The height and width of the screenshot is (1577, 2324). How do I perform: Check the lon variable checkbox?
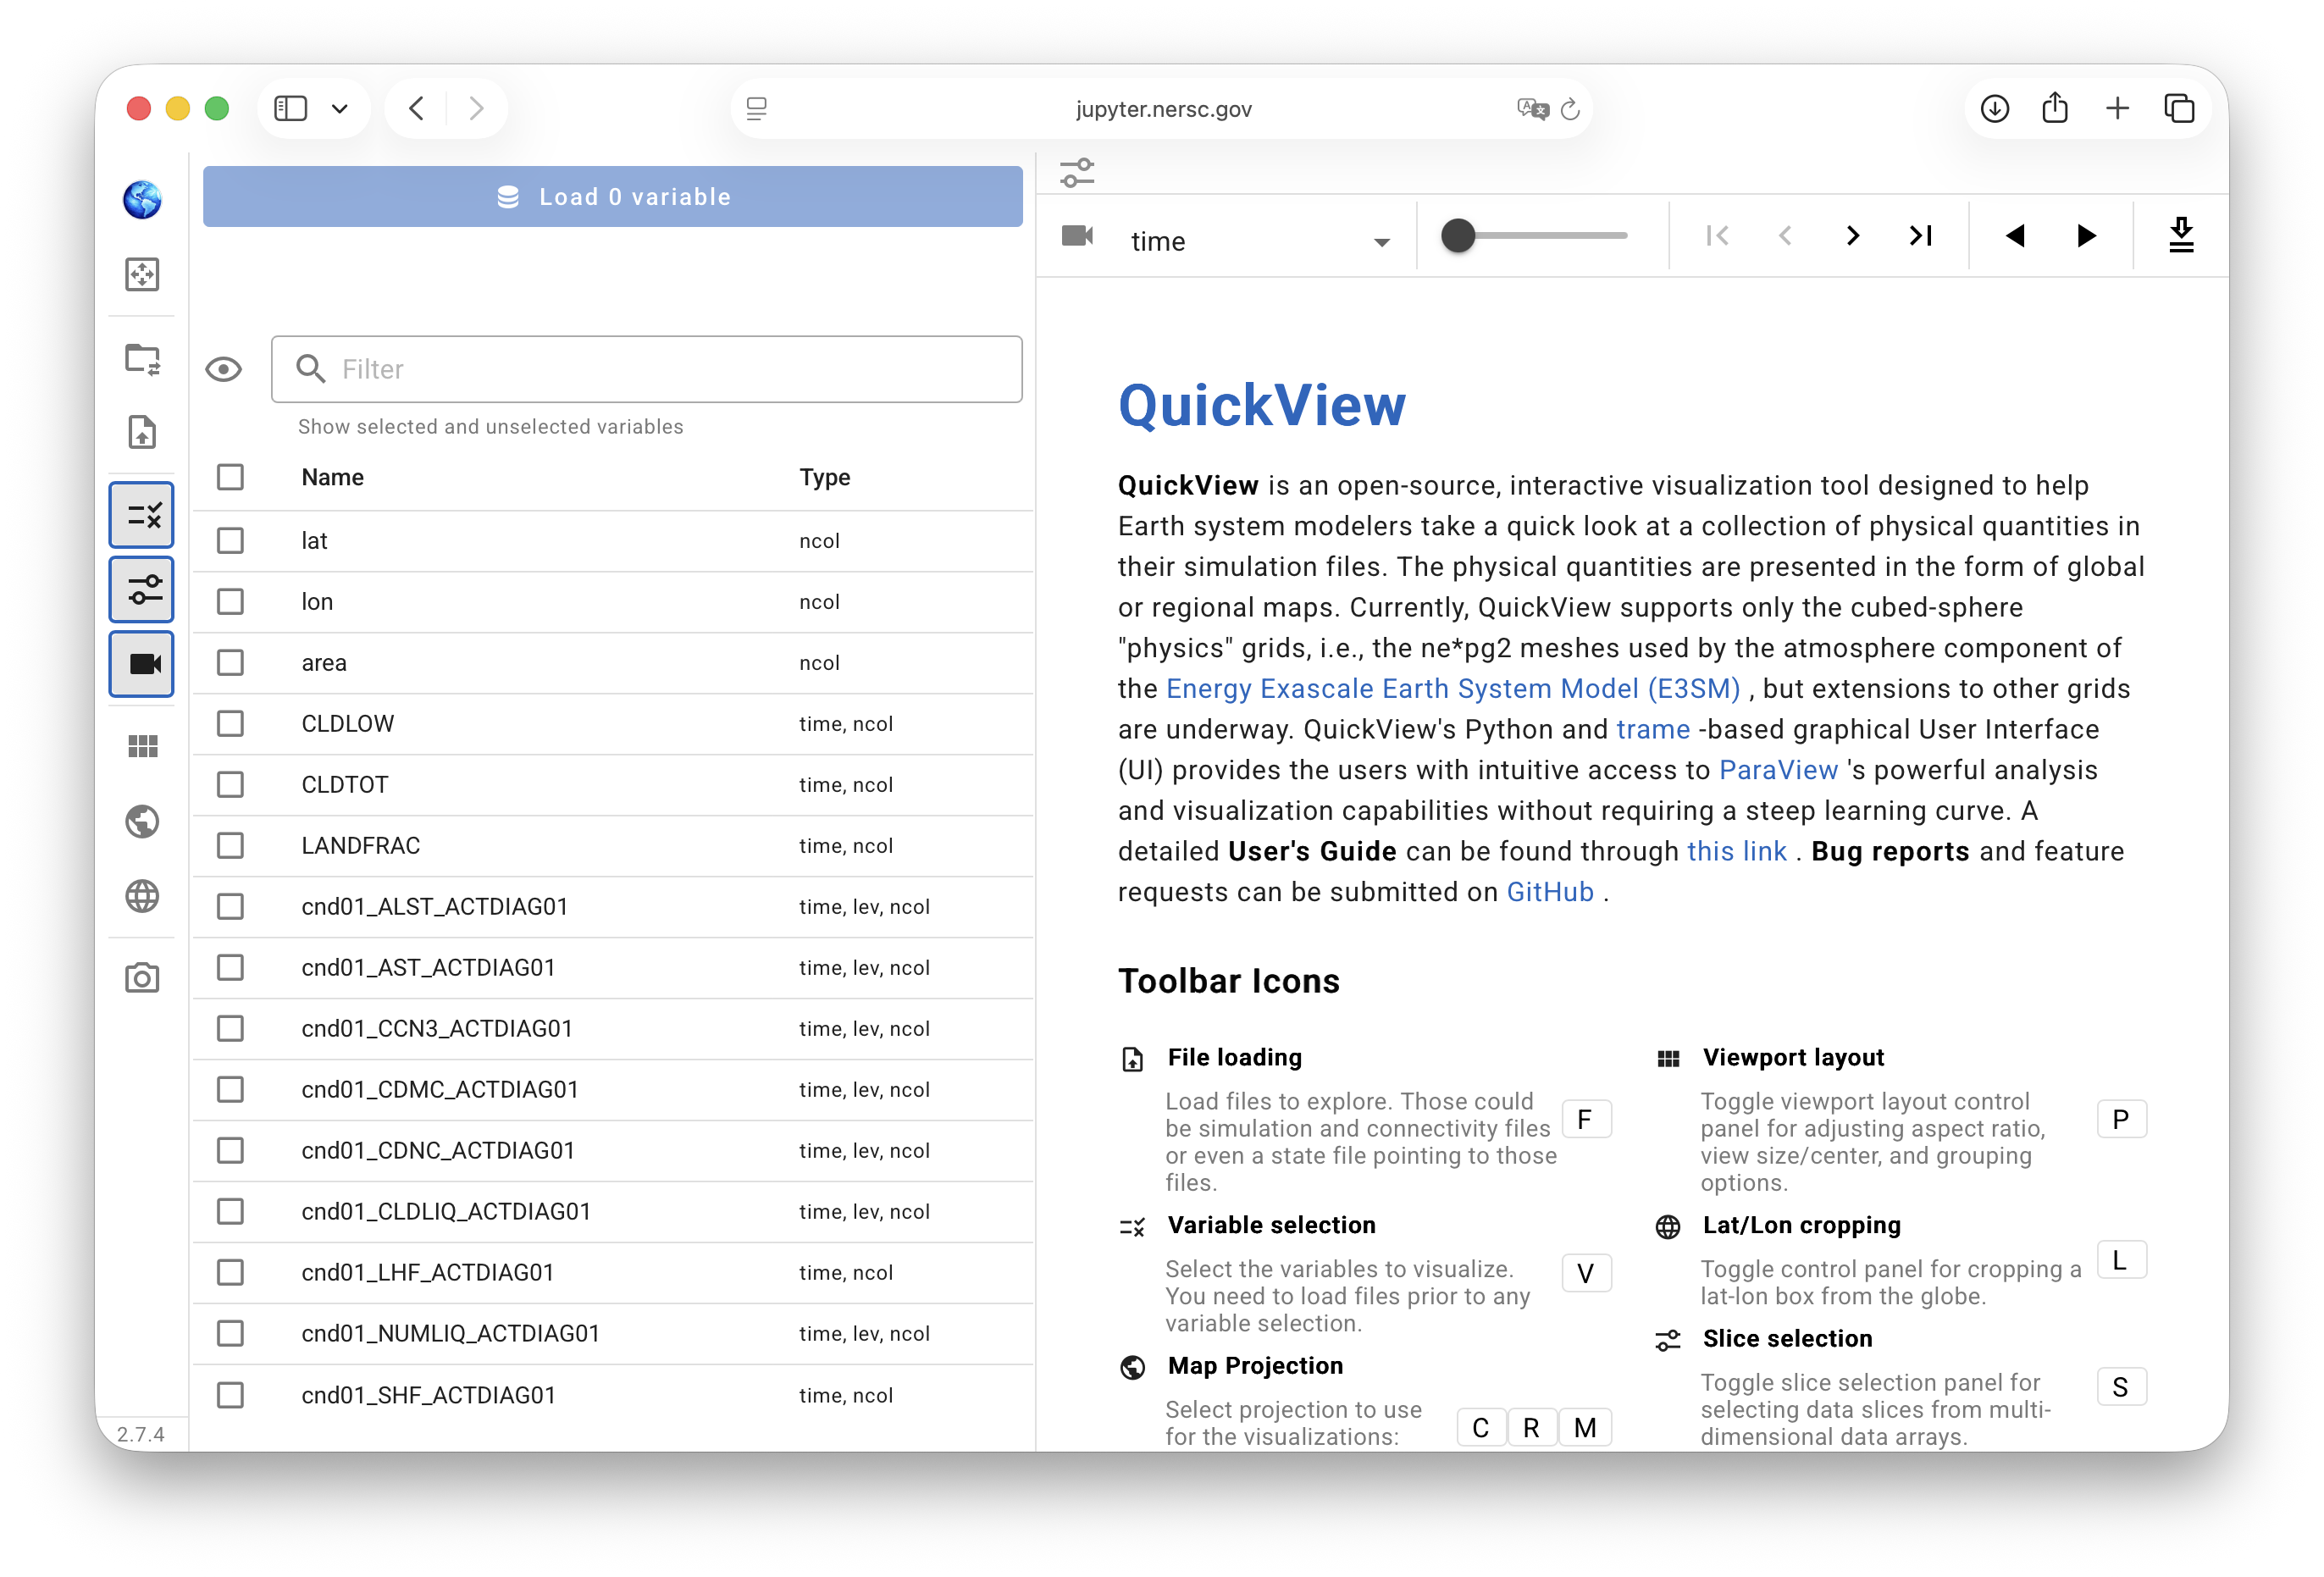point(230,602)
